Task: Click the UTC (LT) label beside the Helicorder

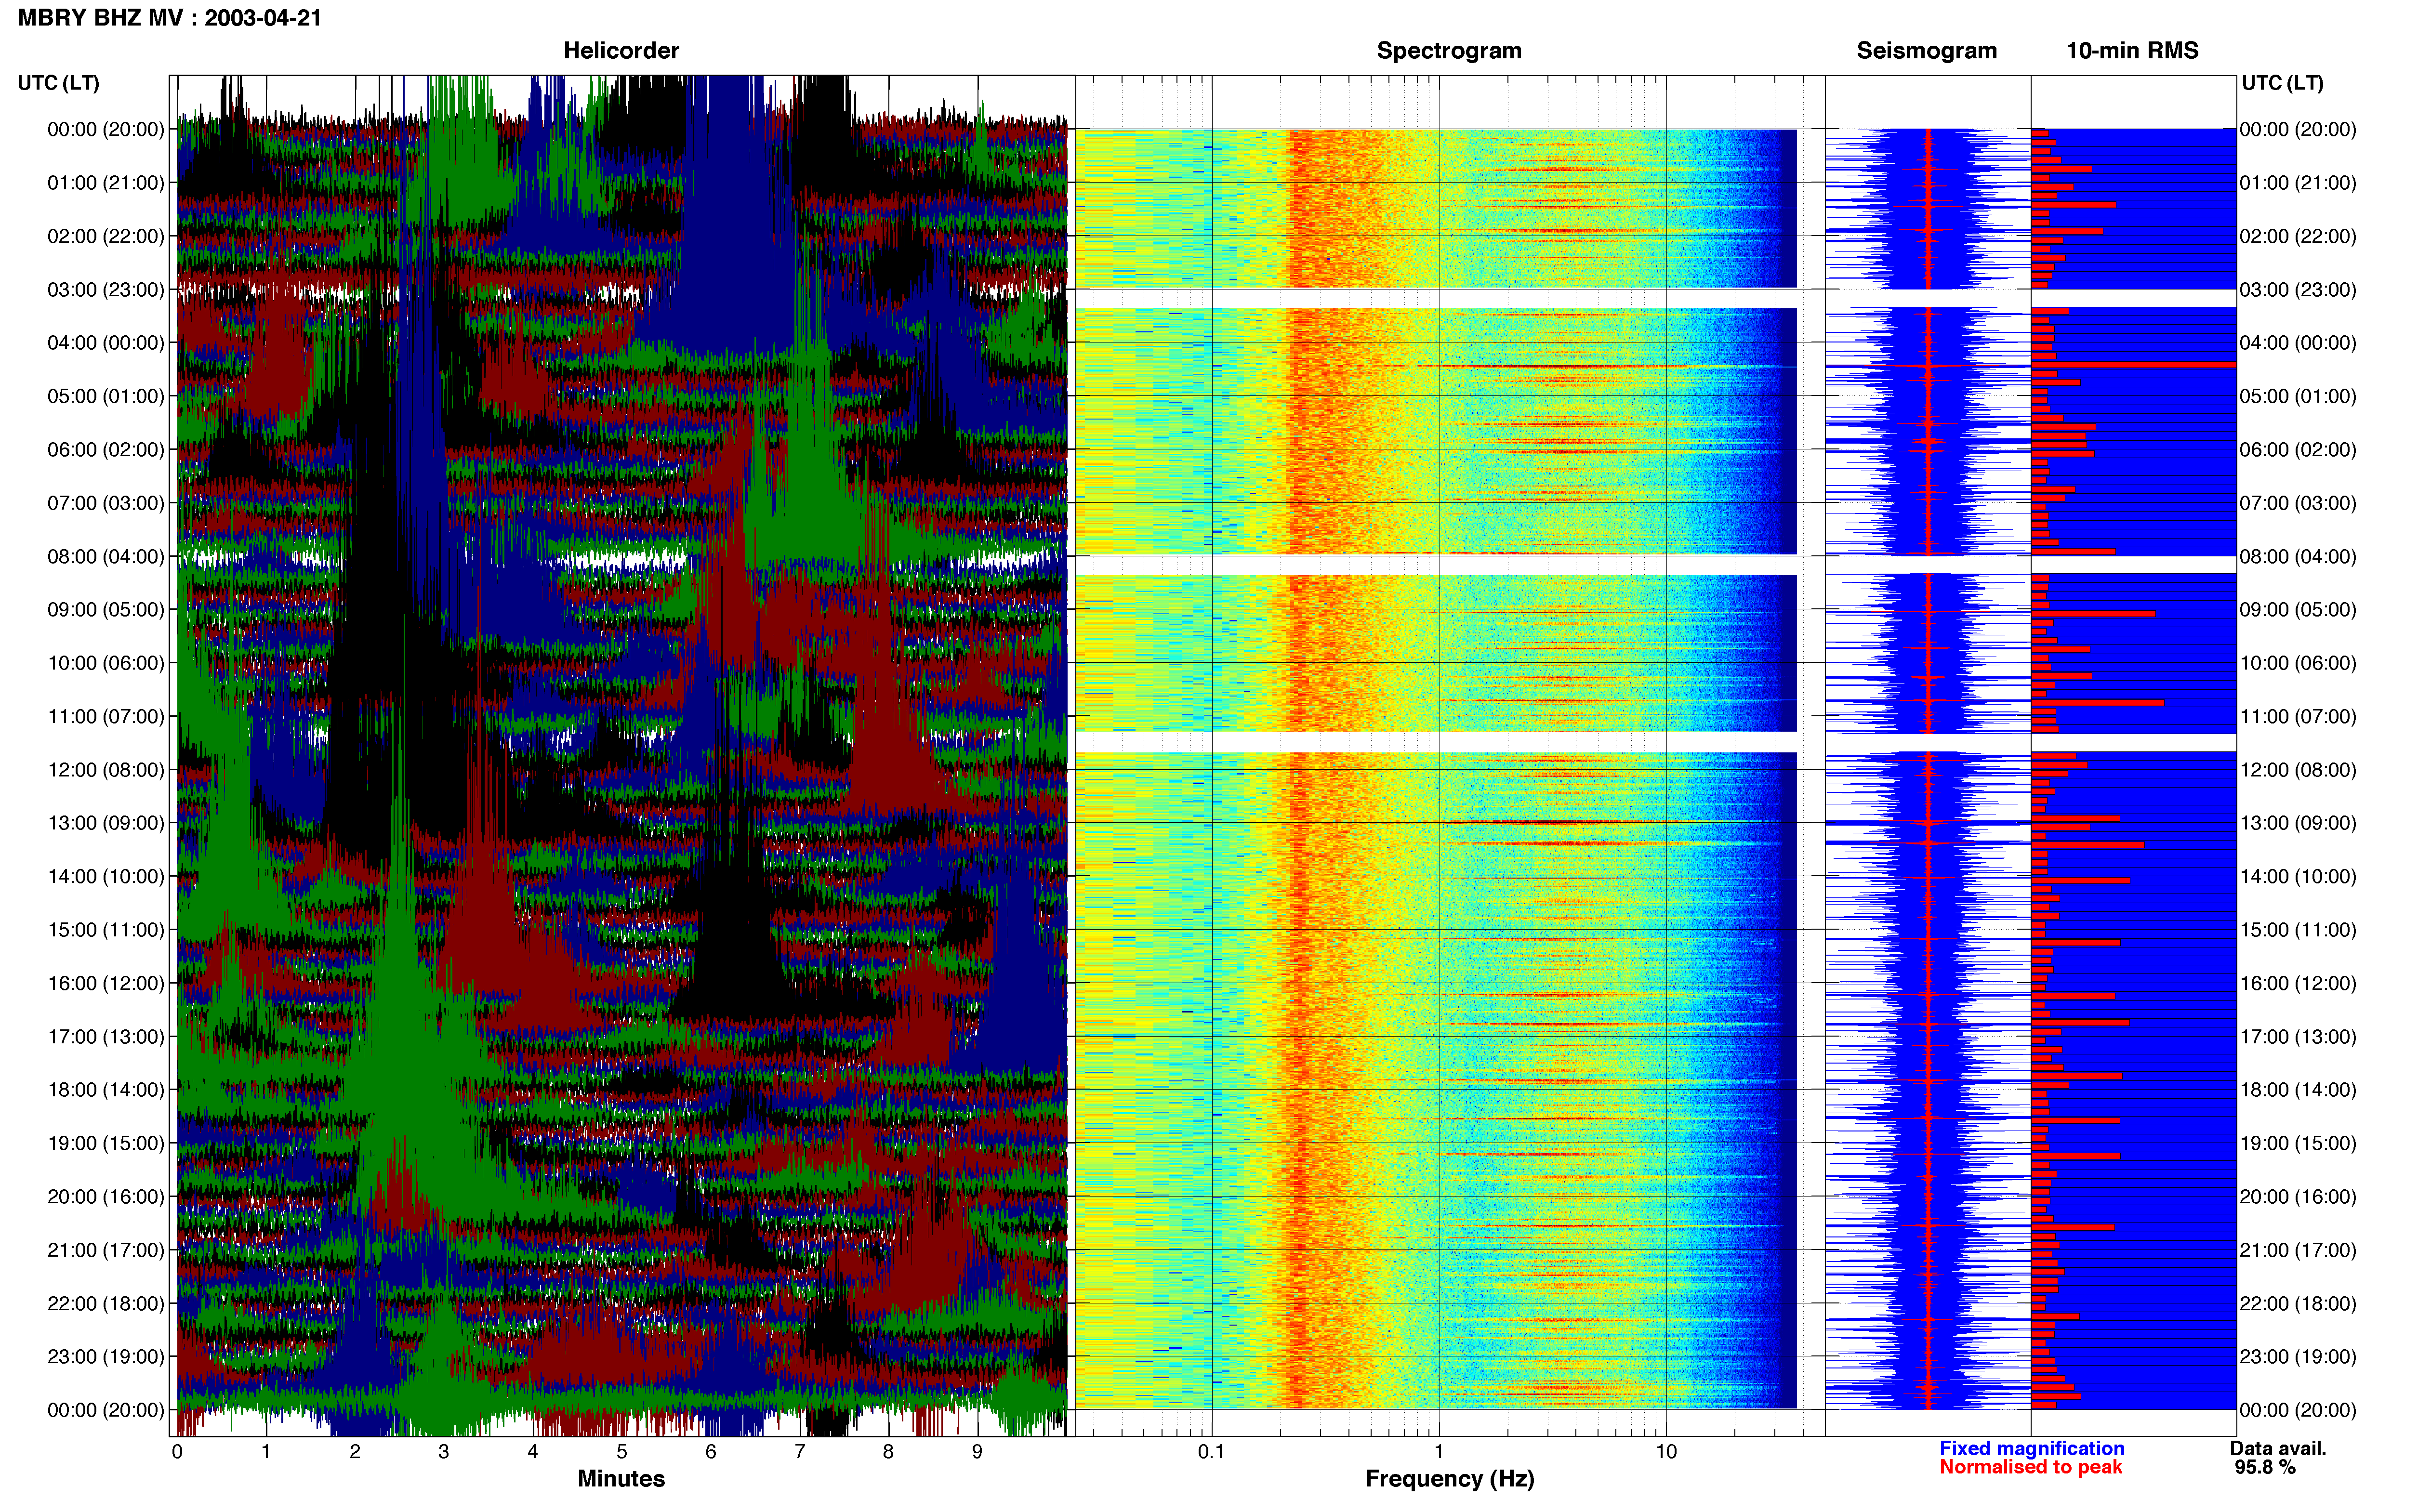Action: pyautogui.click(x=59, y=83)
